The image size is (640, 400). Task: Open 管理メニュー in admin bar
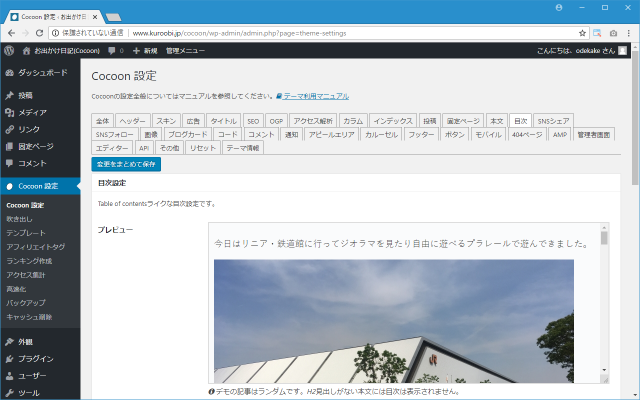tap(185, 51)
